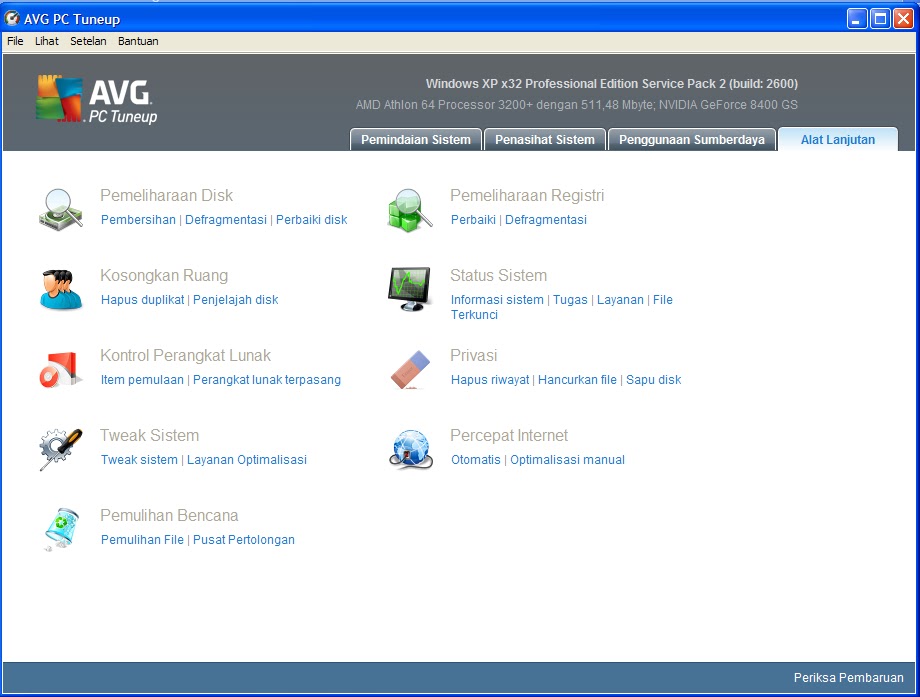Click the Status Sistem heading

[x=499, y=275]
